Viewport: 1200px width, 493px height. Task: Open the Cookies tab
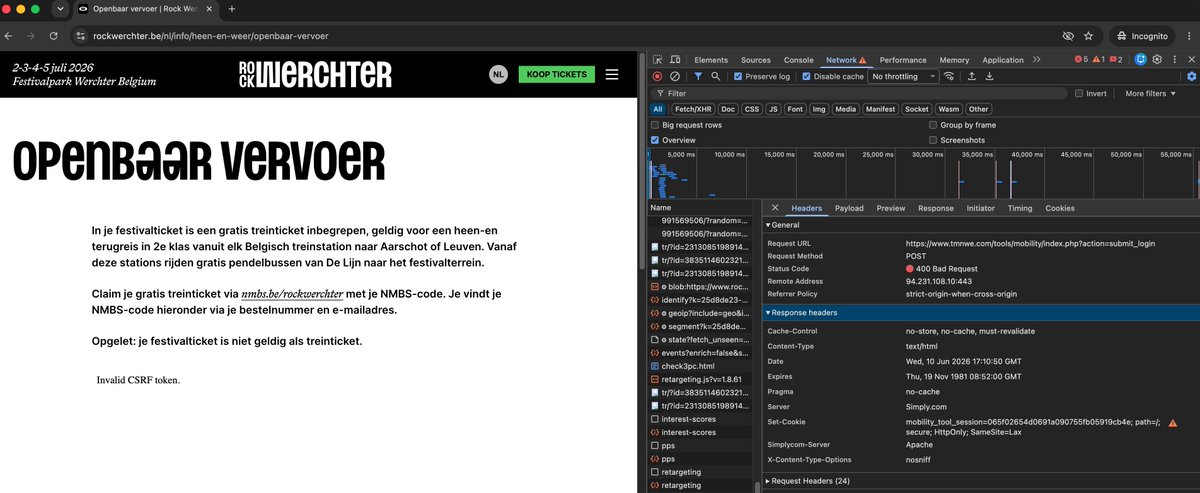[1060, 208]
